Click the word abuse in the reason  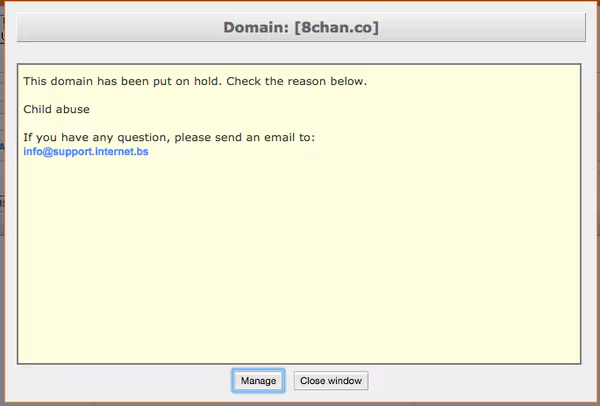pyautogui.click(x=74, y=109)
